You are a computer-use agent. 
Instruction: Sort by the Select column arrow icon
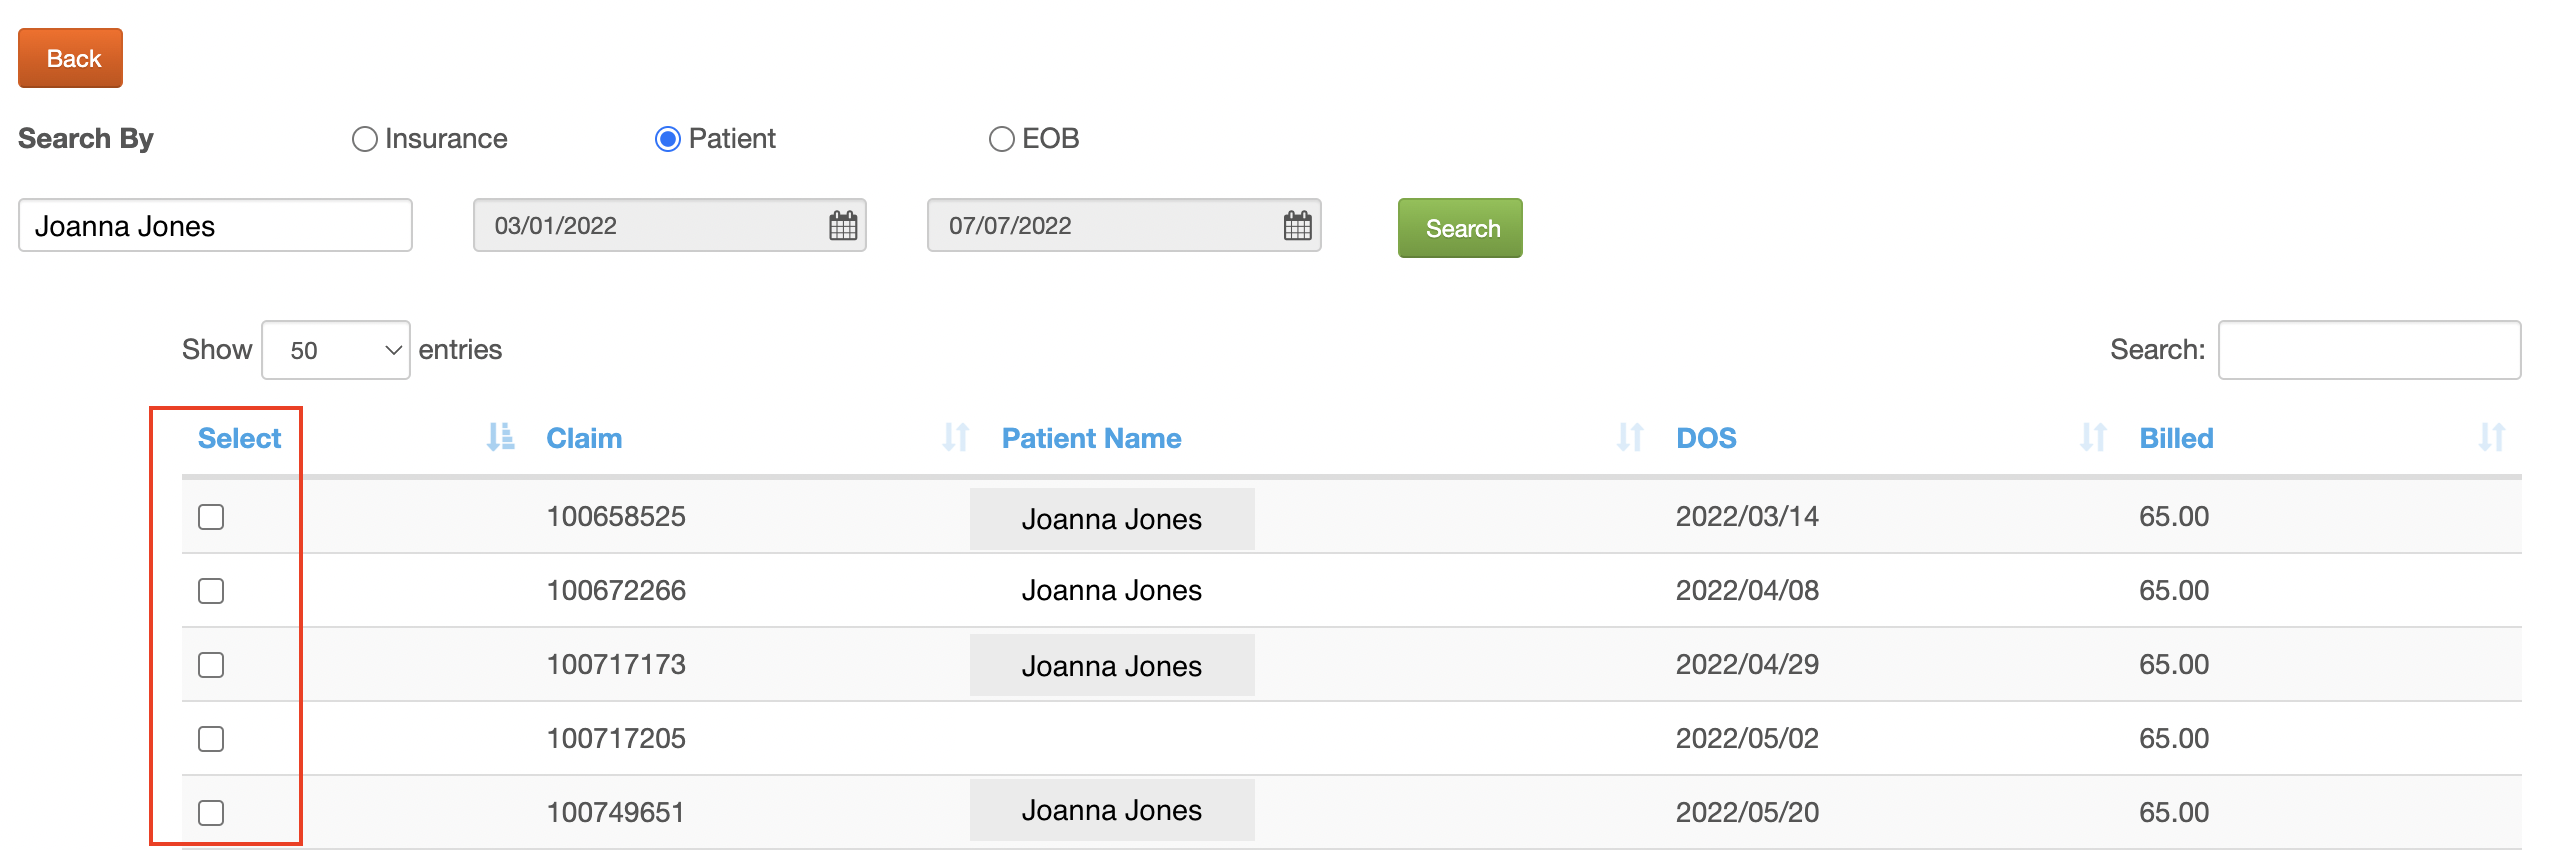coord(500,437)
